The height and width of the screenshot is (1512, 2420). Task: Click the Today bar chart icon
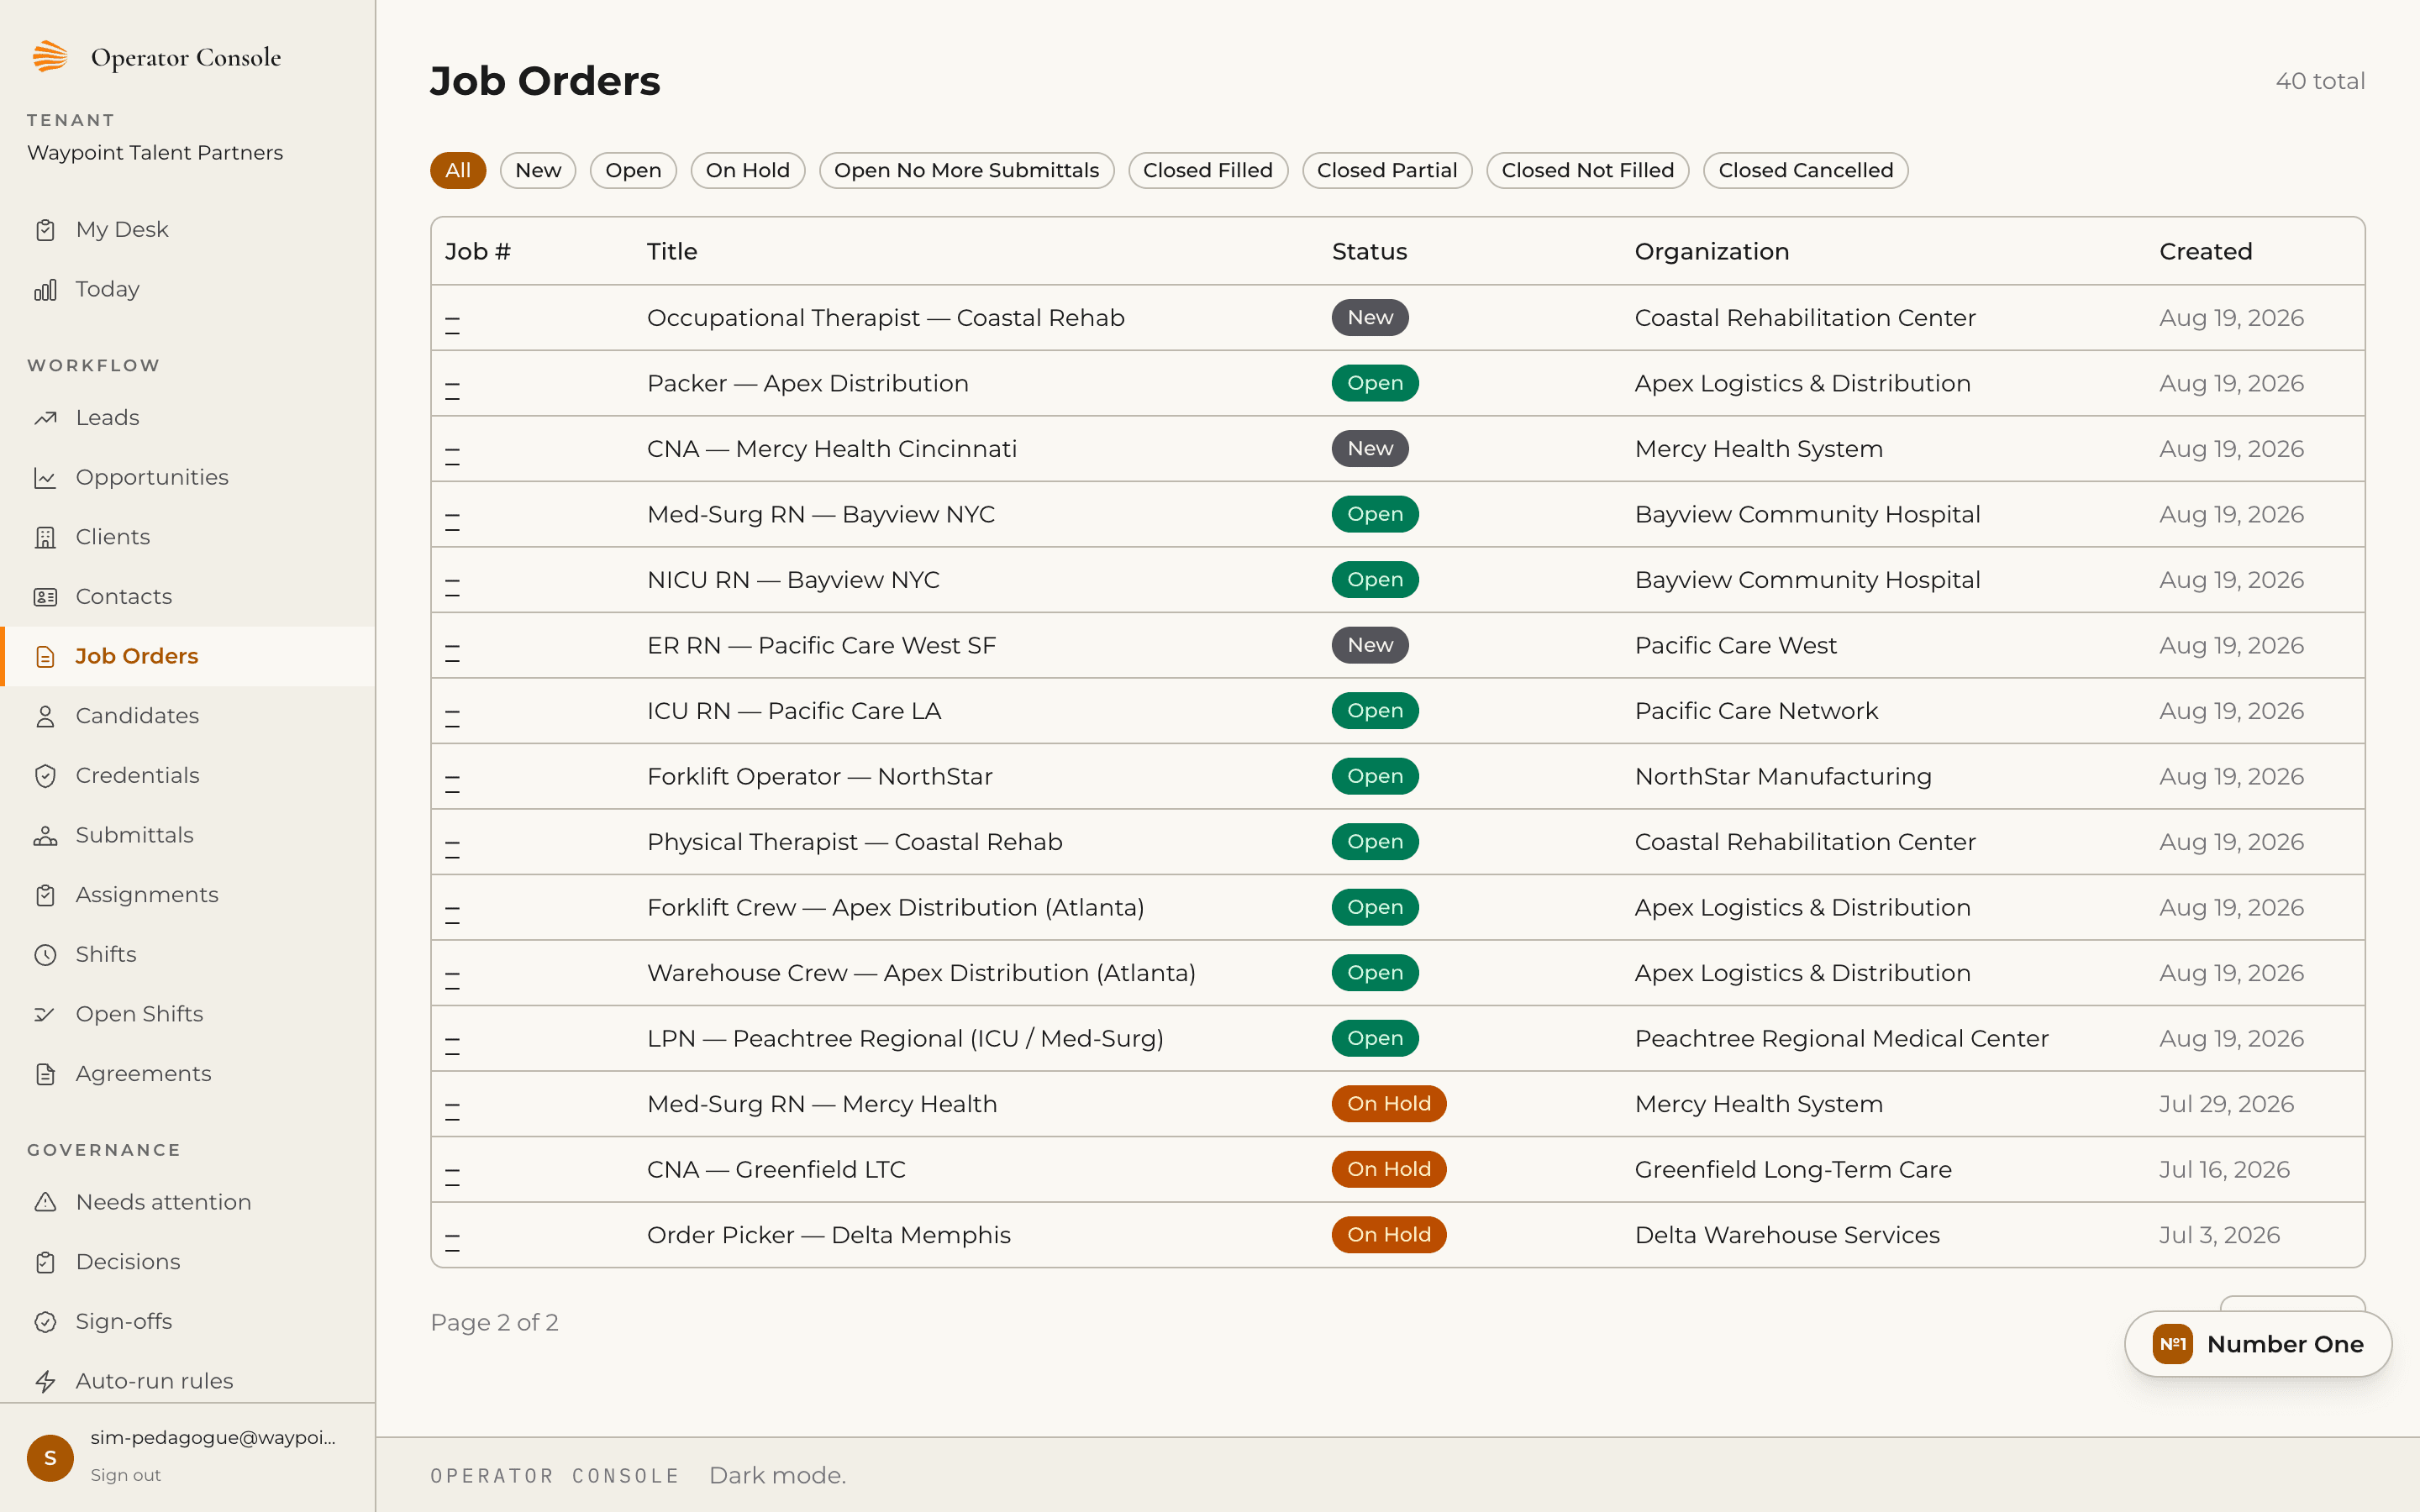click(45, 290)
